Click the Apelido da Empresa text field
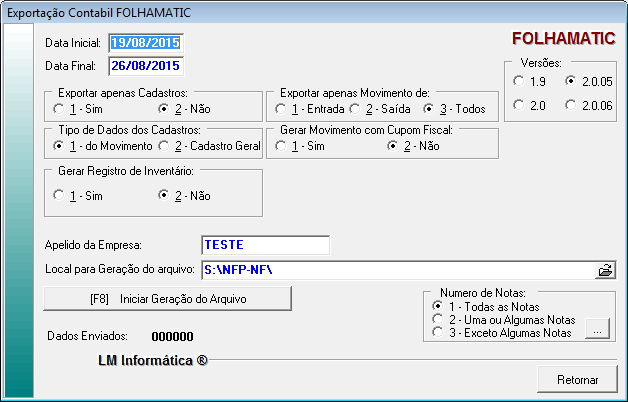The width and height of the screenshot is (628, 402). tap(265, 245)
